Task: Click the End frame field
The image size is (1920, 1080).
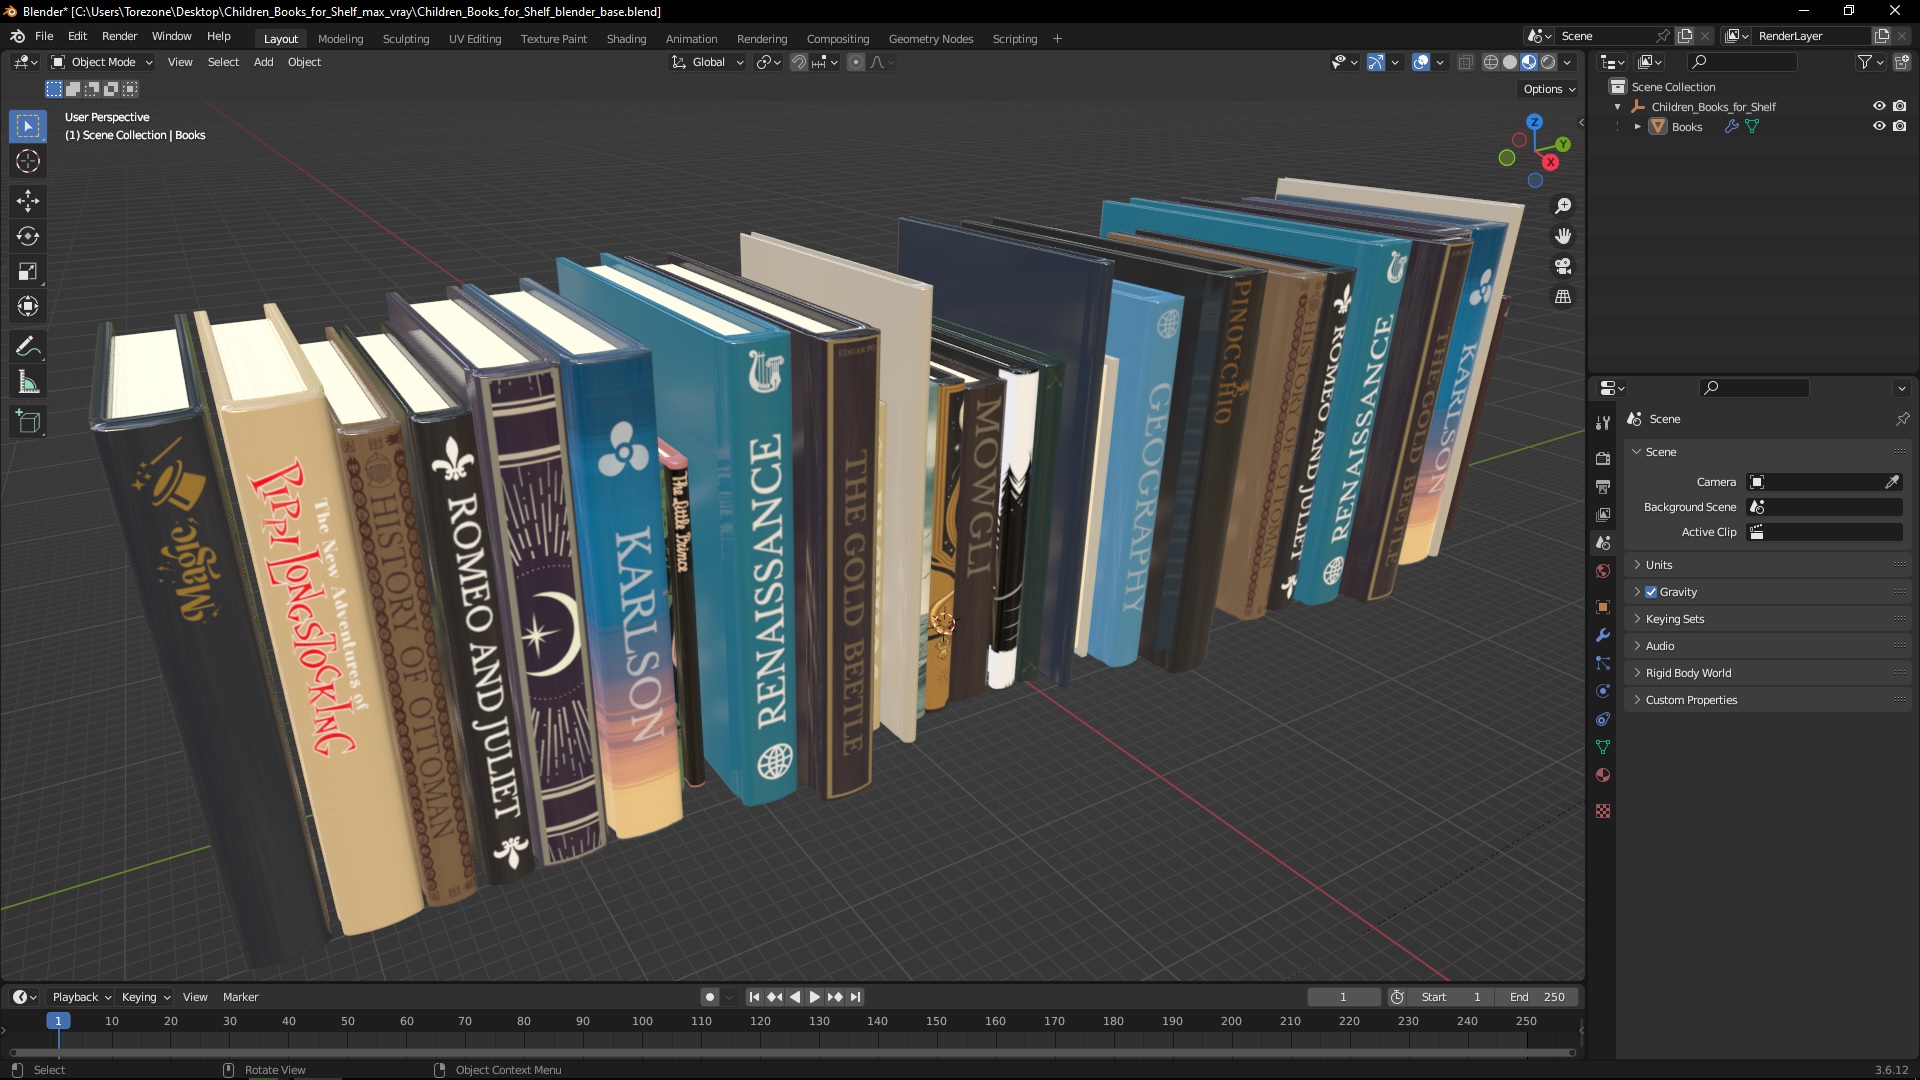Action: point(1537,997)
